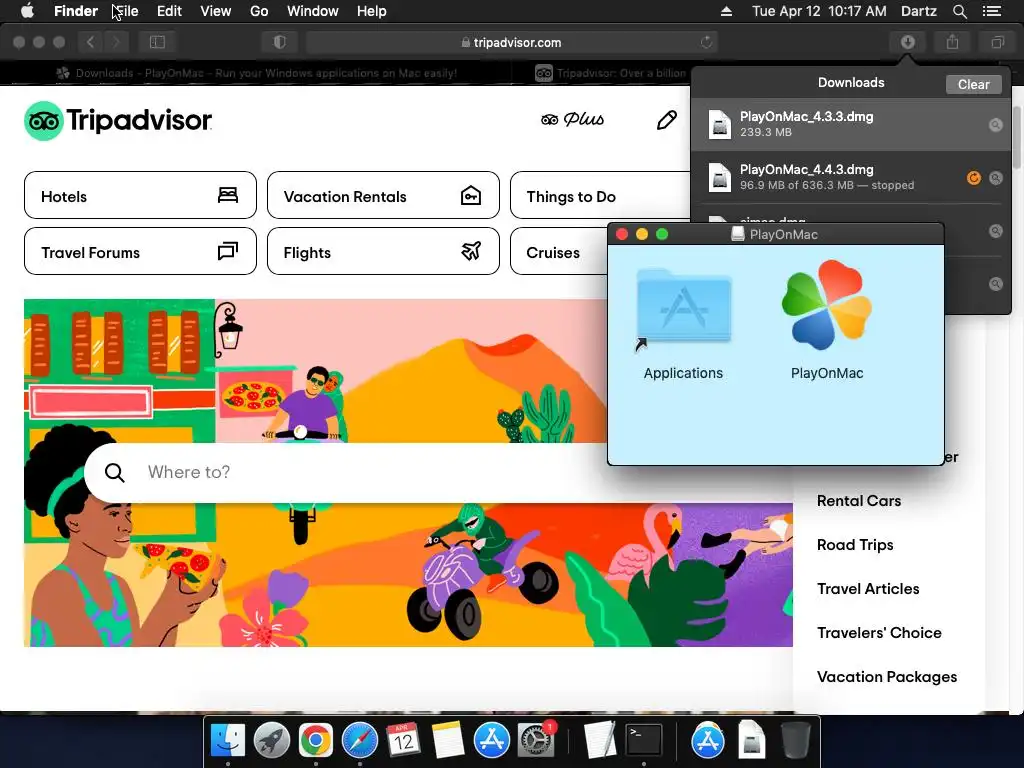Screen dimensions: 1024x768
Task: Show PlayOnMac_4.3.3.dmg in Finder via magnifier
Action: [995, 125]
